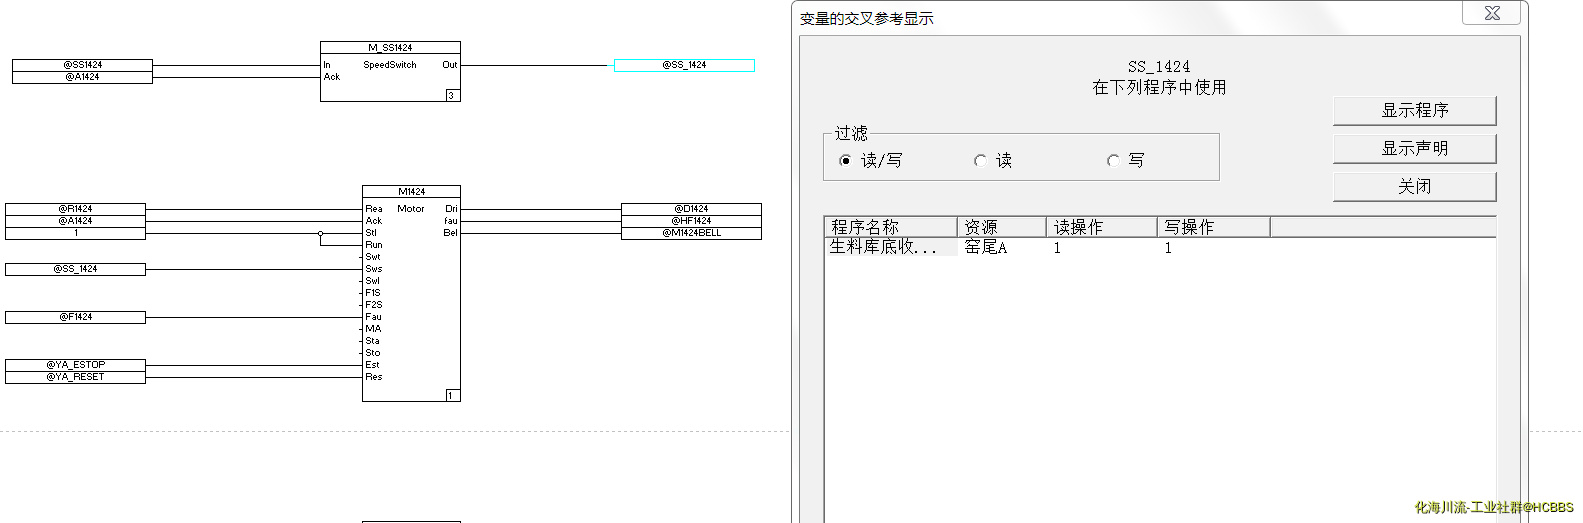Close the cross-reference dialog with X
The height and width of the screenshot is (523, 1583).
(1491, 13)
